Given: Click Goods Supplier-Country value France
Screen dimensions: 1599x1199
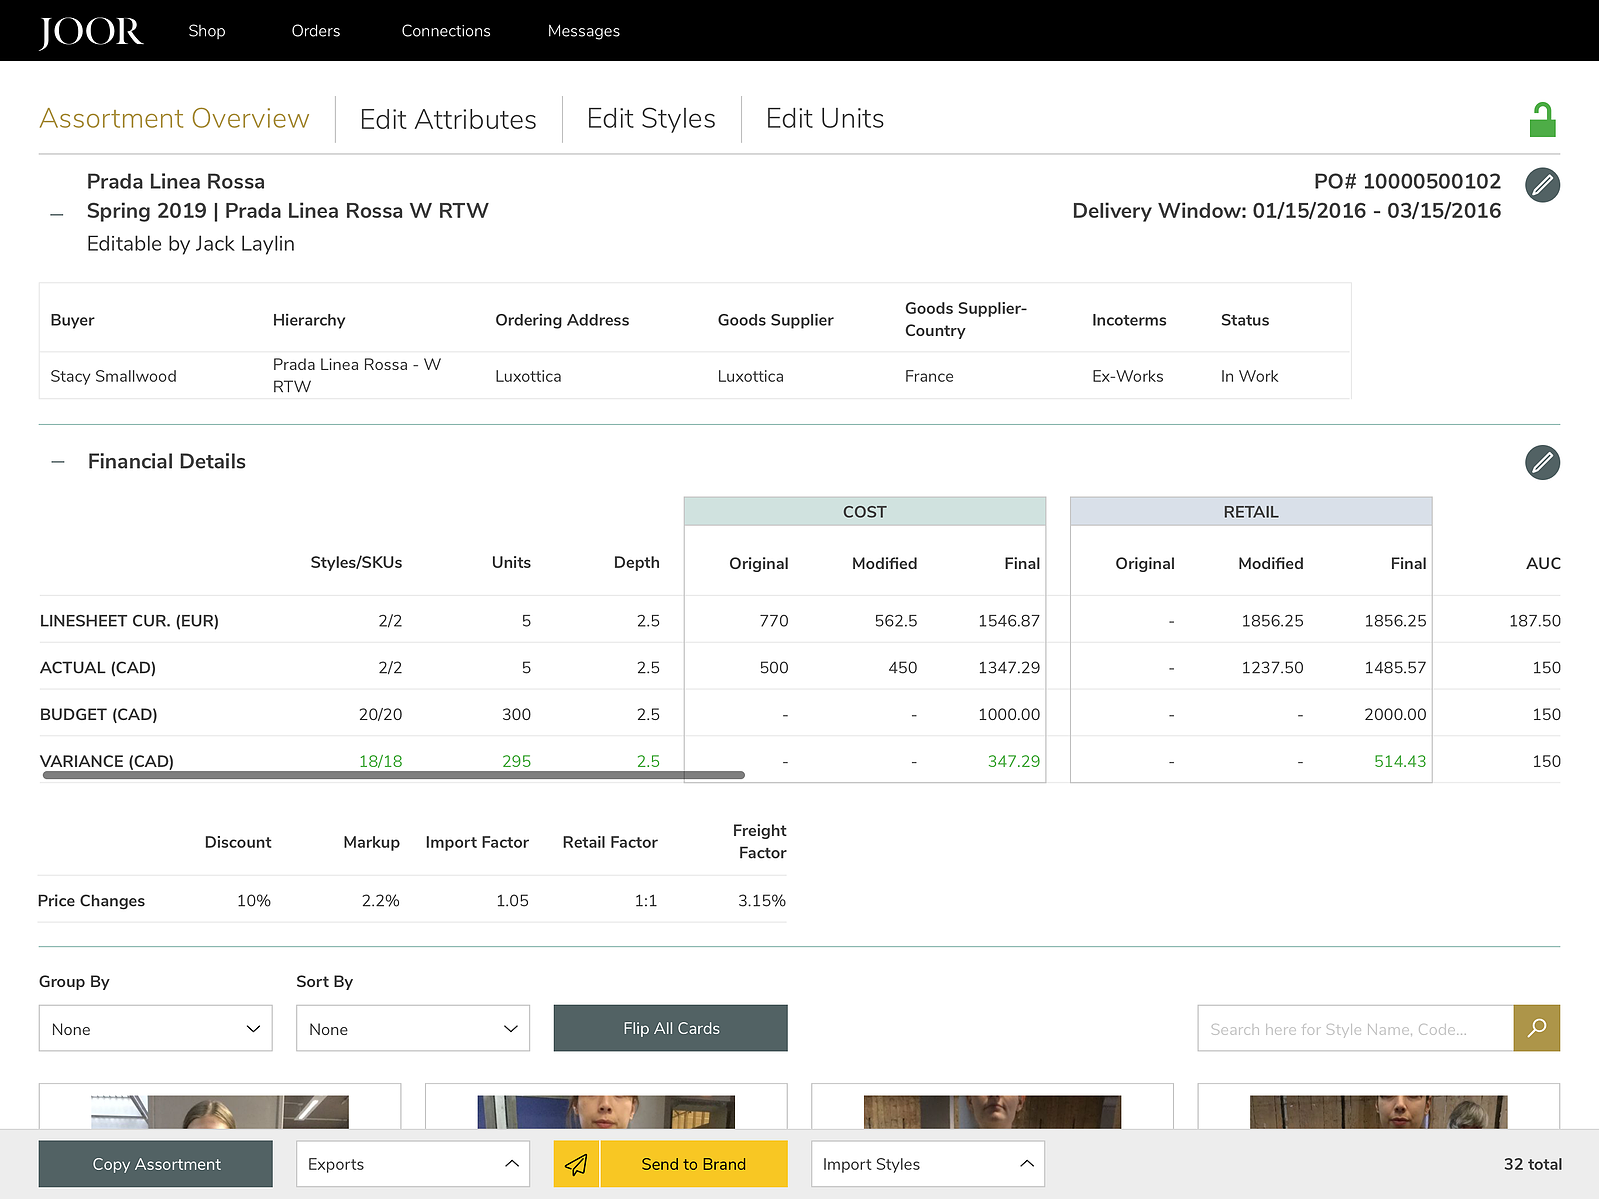Looking at the screenshot, I should 929,376.
